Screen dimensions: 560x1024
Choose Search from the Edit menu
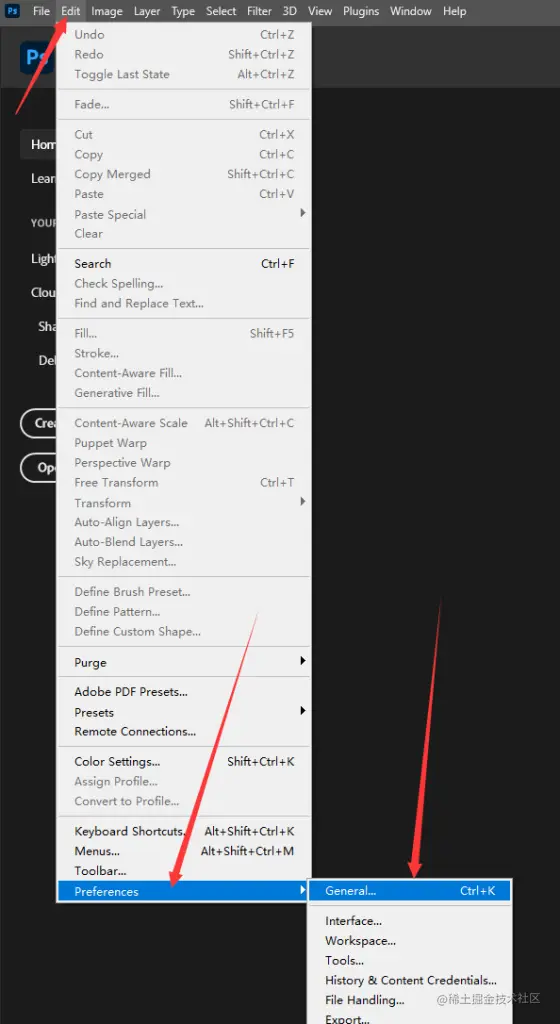[184, 264]
